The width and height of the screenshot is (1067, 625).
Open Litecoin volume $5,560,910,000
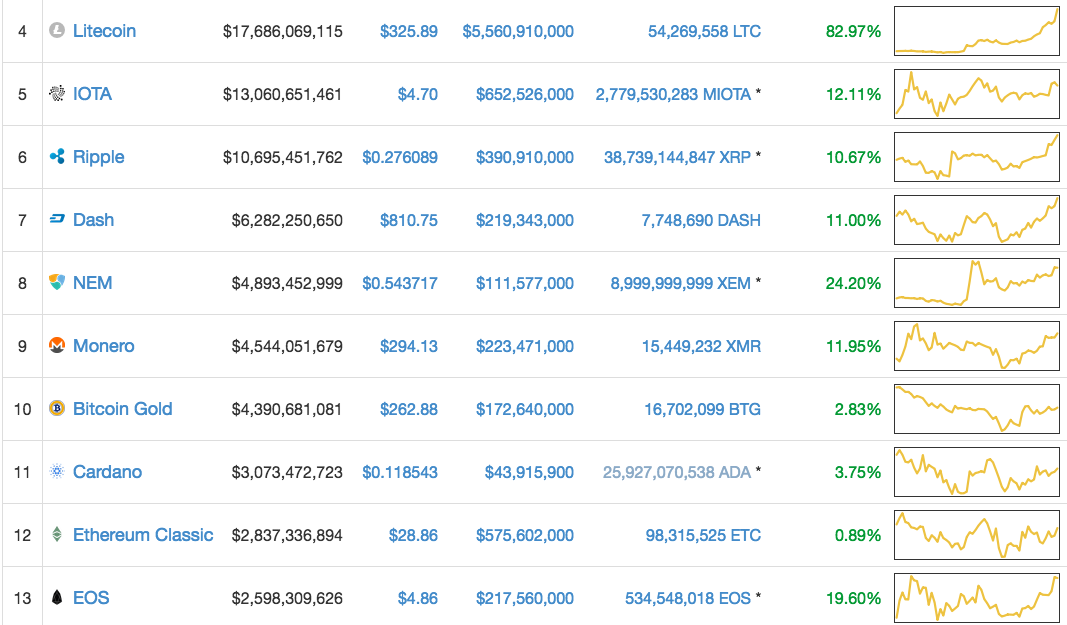[x=518, y=31]
